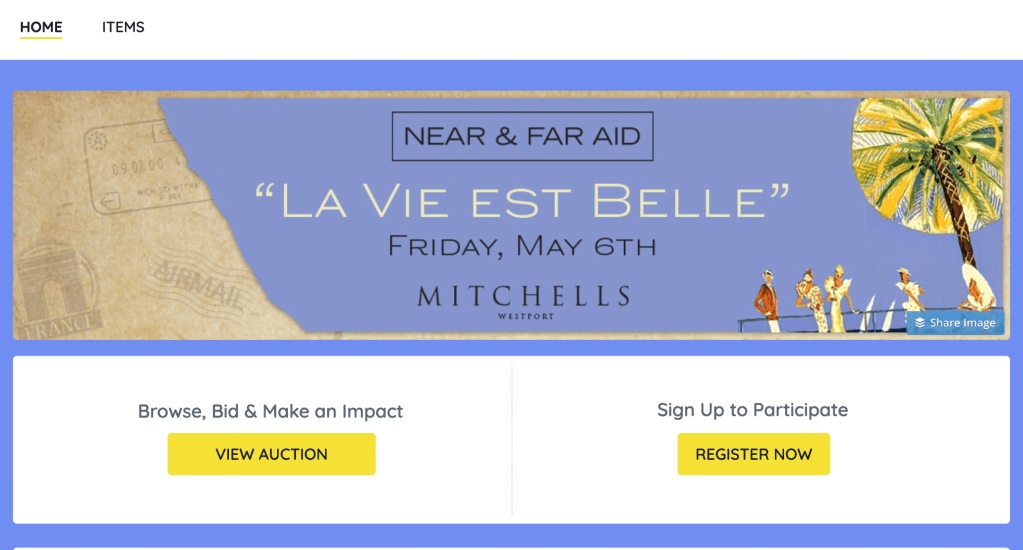Click the MITCHELLS Westport logo
The height and width of the screenshot is (550, 1023).
523,298
